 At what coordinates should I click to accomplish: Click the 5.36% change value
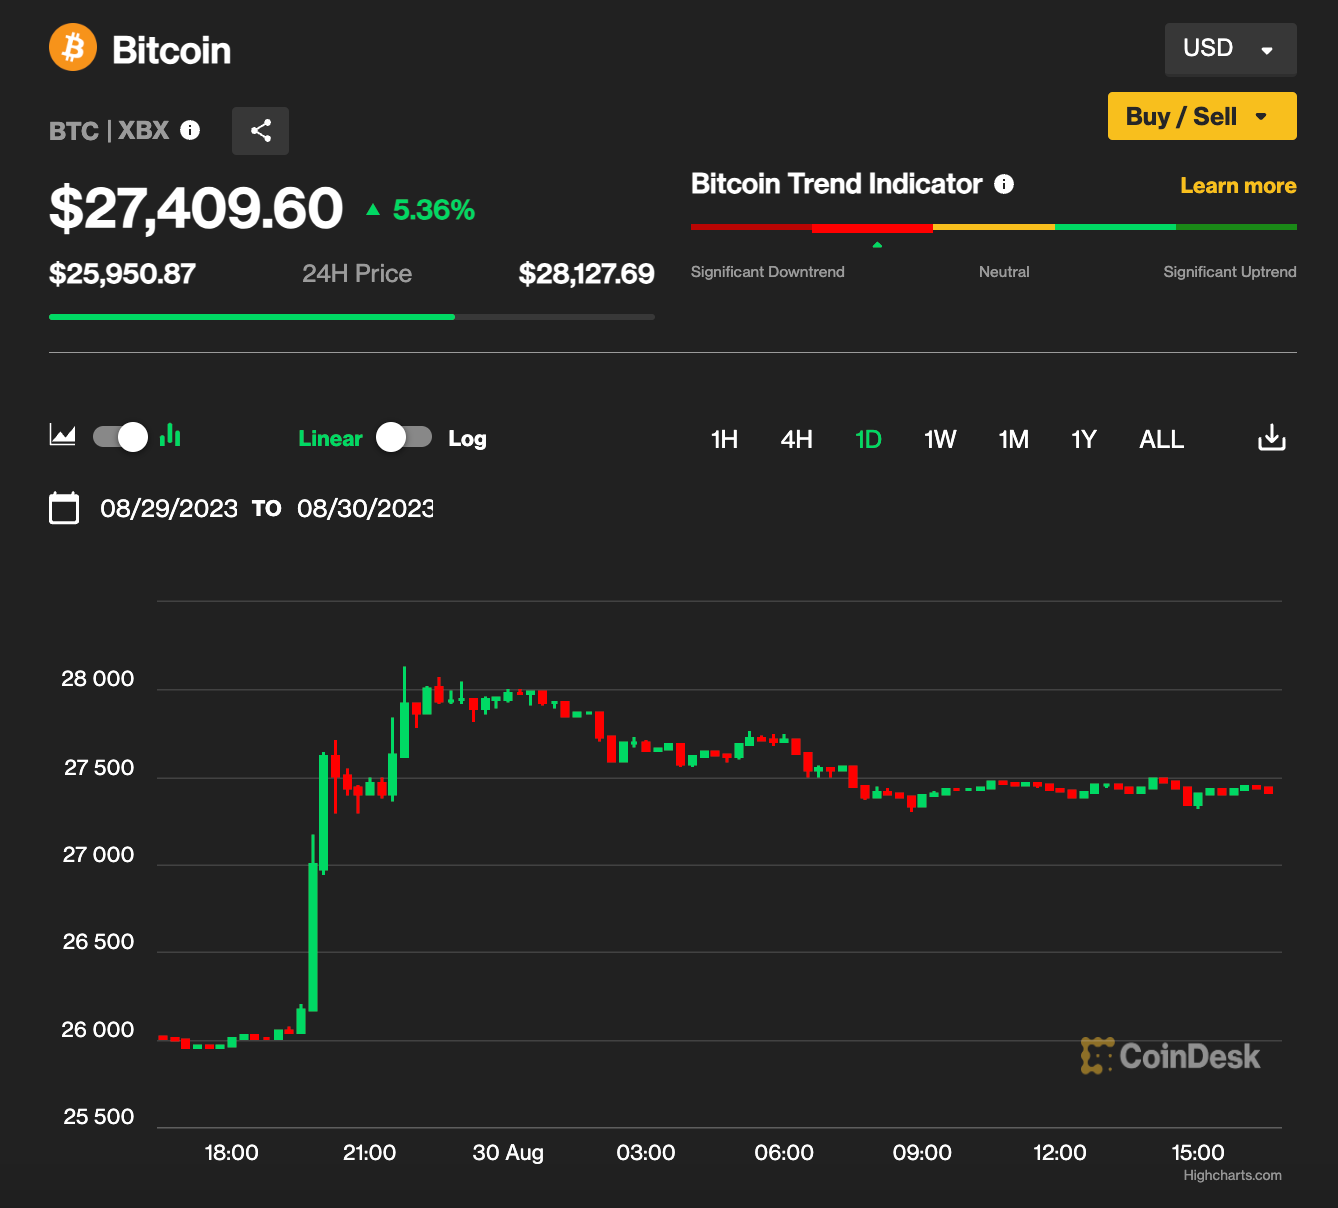coord(433,210)
